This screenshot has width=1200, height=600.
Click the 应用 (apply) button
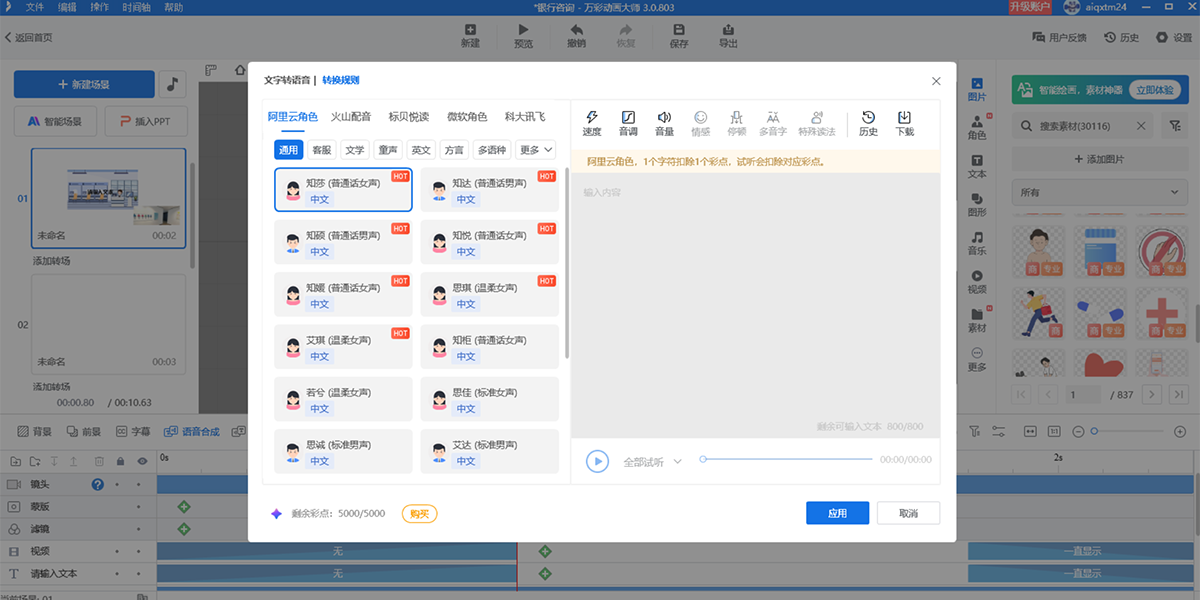pos(837,513)
